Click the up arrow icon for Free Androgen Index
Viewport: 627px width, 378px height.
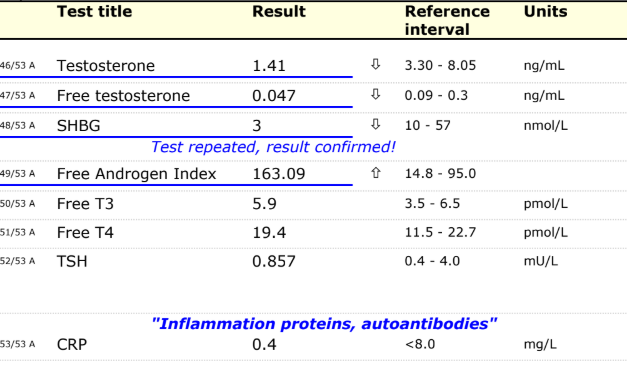point(375,173)
